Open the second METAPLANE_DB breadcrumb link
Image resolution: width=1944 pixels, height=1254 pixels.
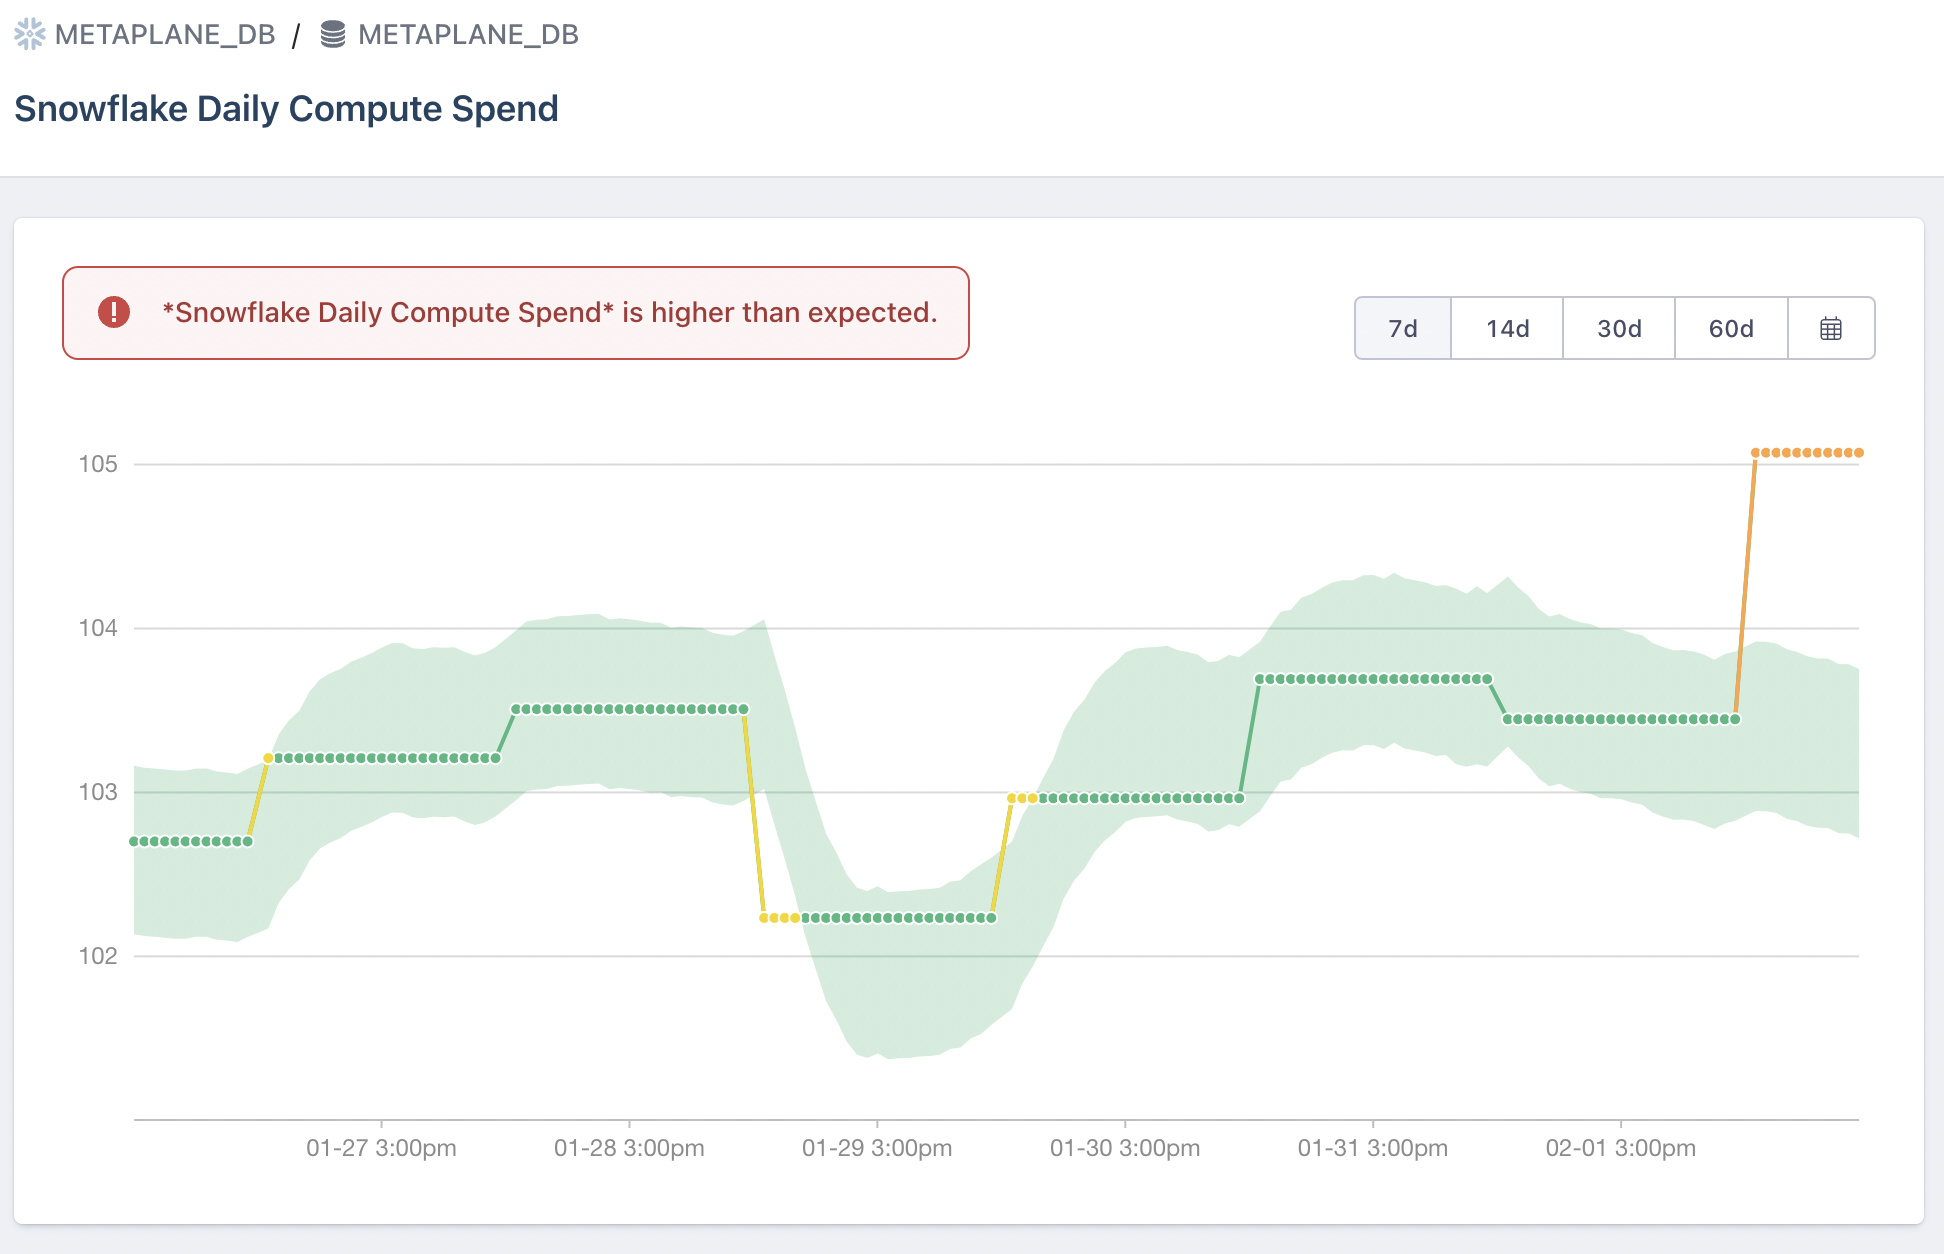click(x=468, y=34)
